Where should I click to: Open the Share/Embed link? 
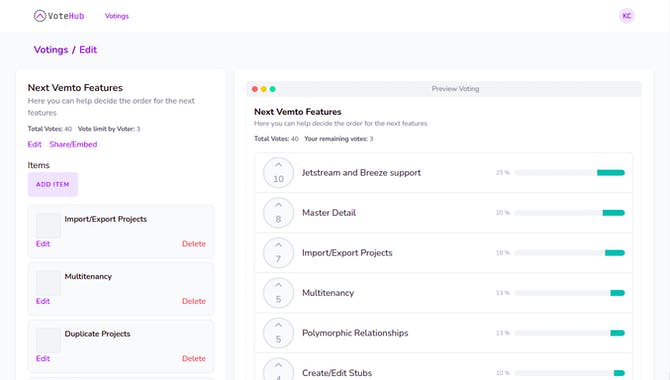tap(73, 144)
